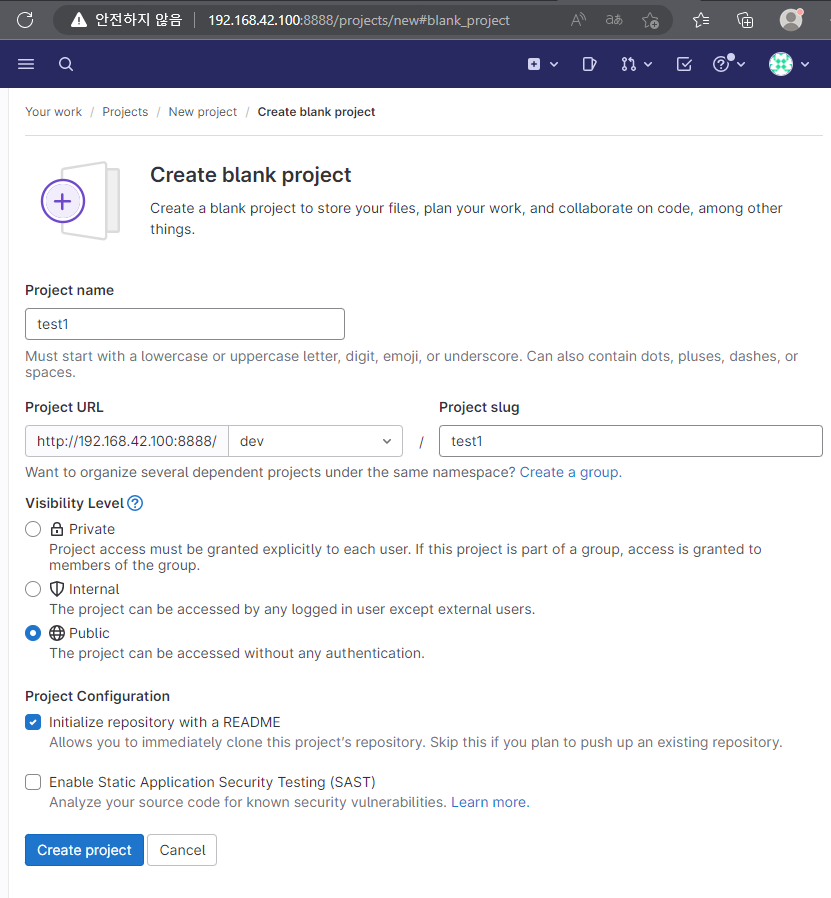Open the Create a group link
Screen dimensions: 831x898
(x=570, y=472)
